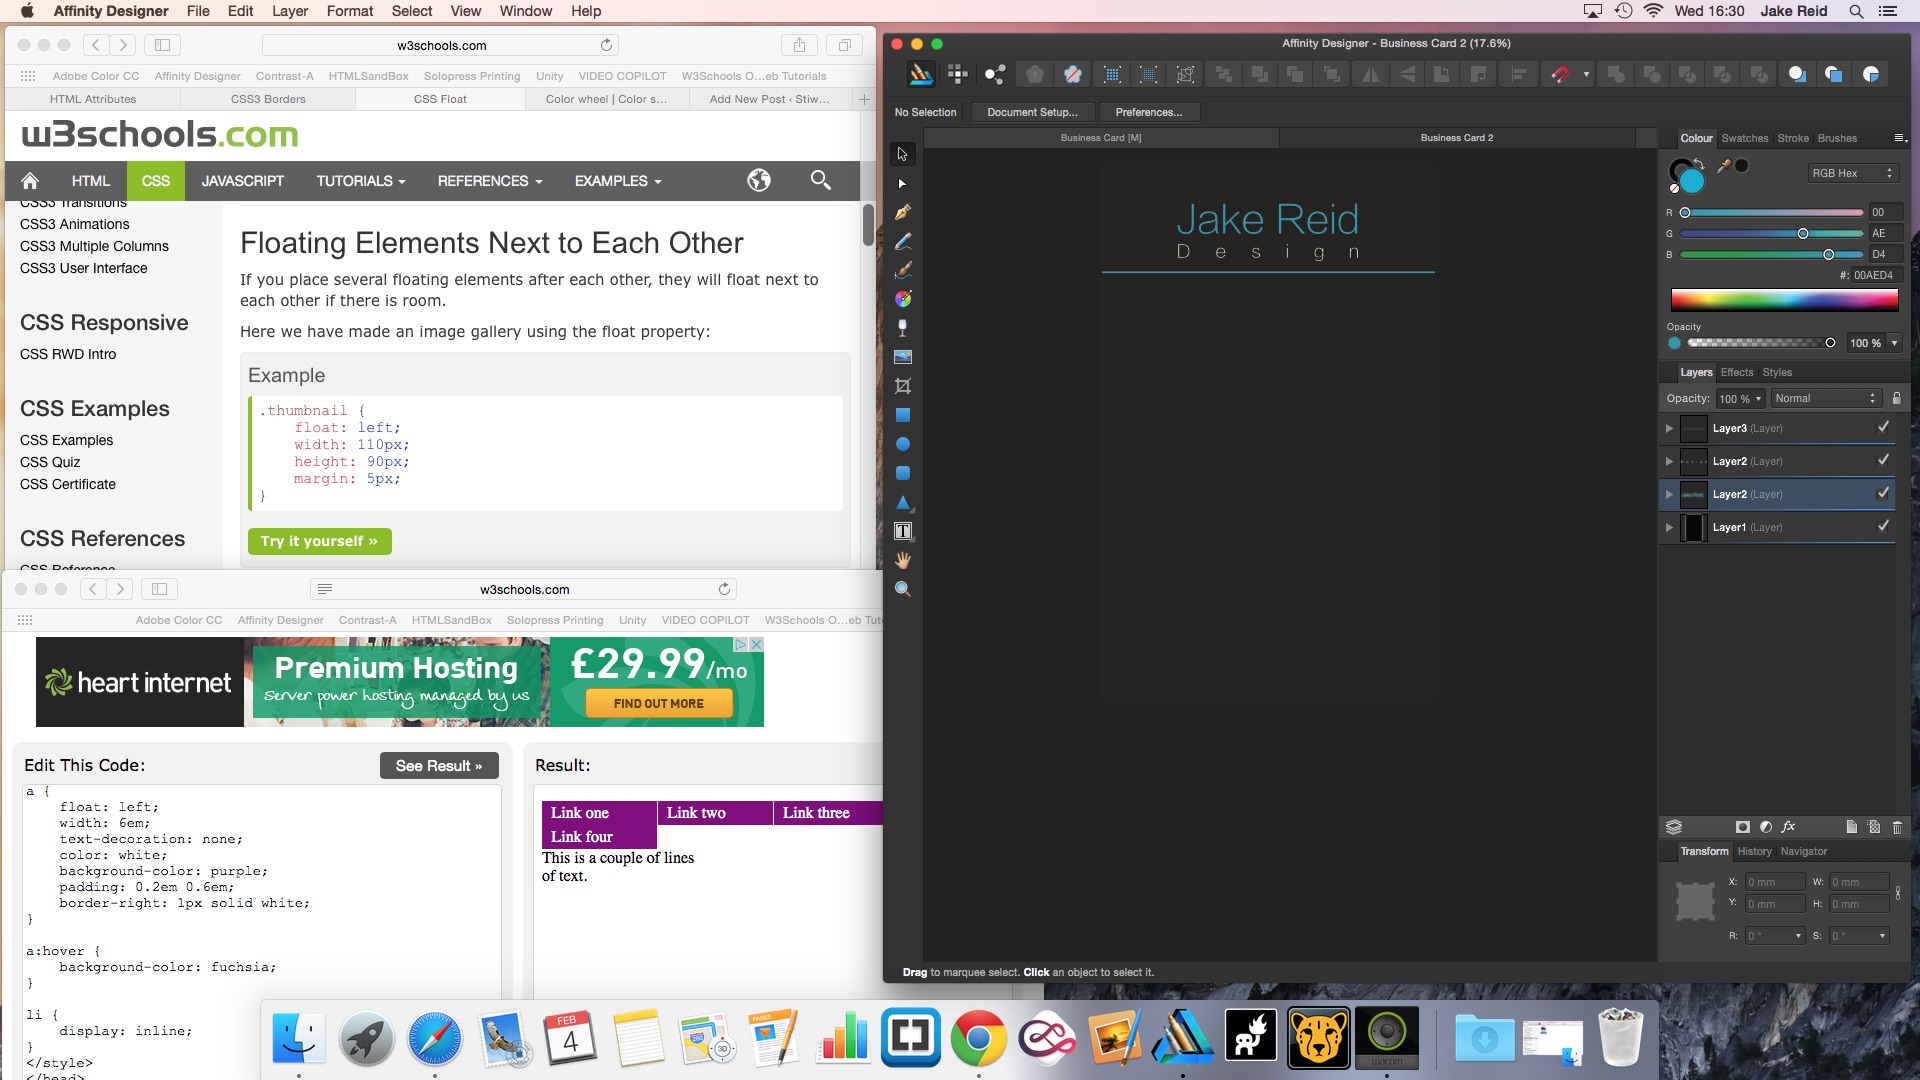Select the Crop tool

click(x=902, y=386)
